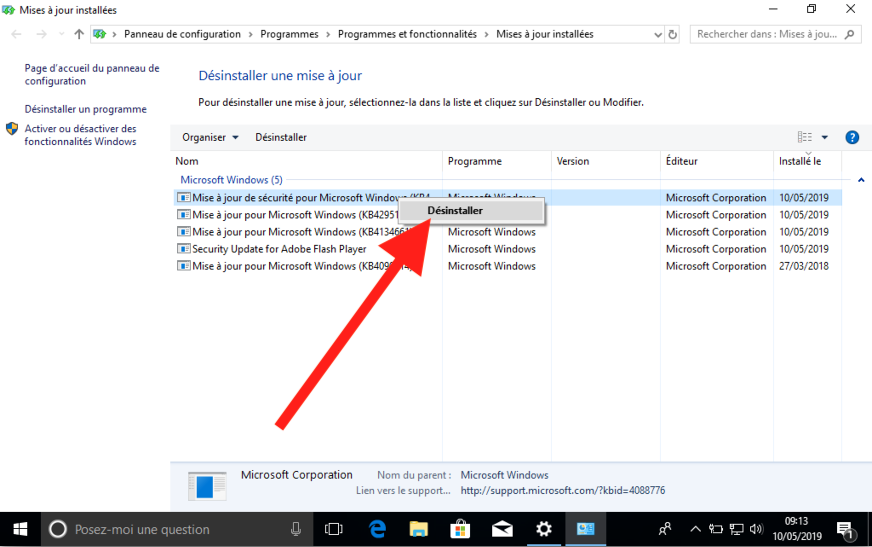The height and width of the screenshot is (547, 872).
Task: Sort by the 'Installé le' column header
Action: tap(800, 161)
